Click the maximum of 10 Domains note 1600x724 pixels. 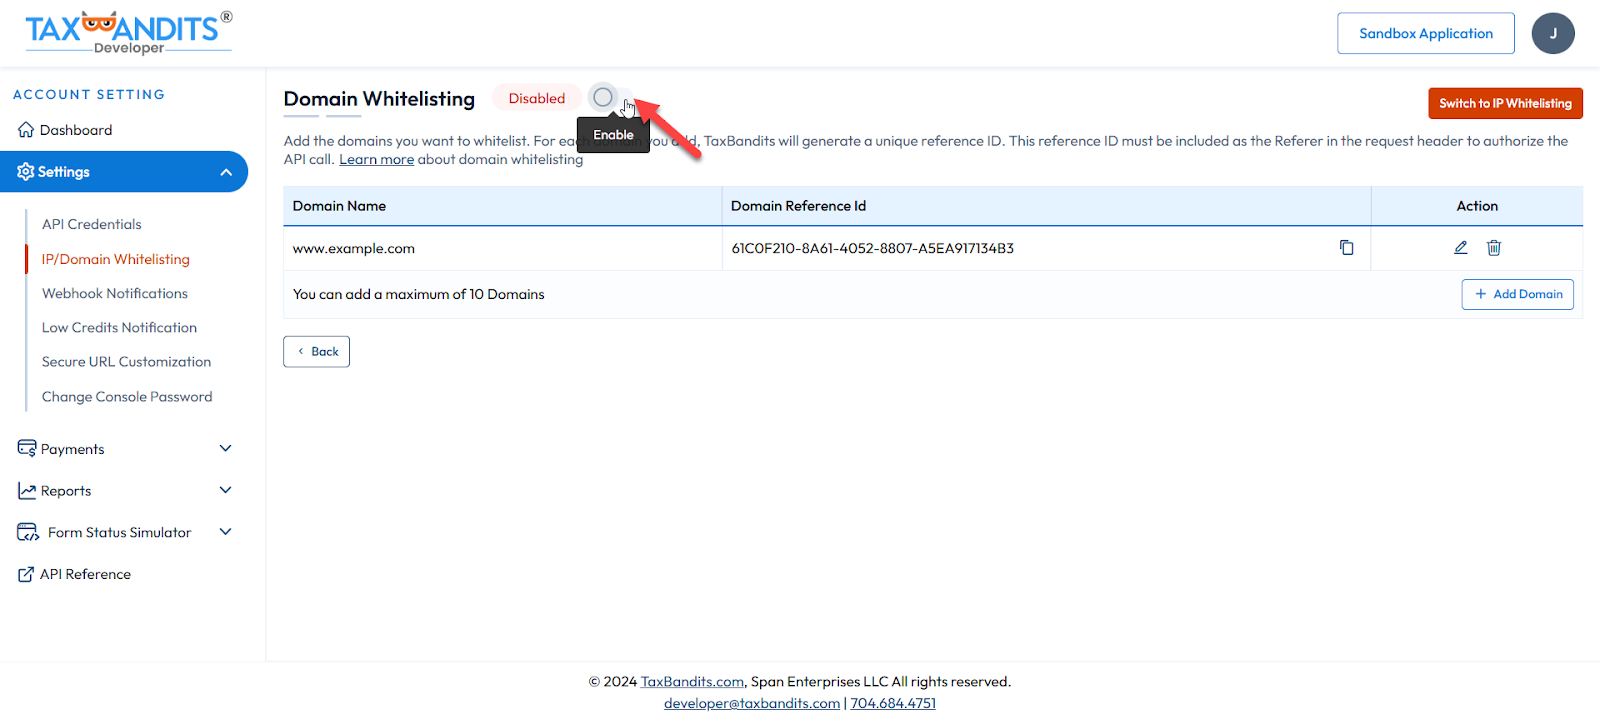(x=418, y=294)
